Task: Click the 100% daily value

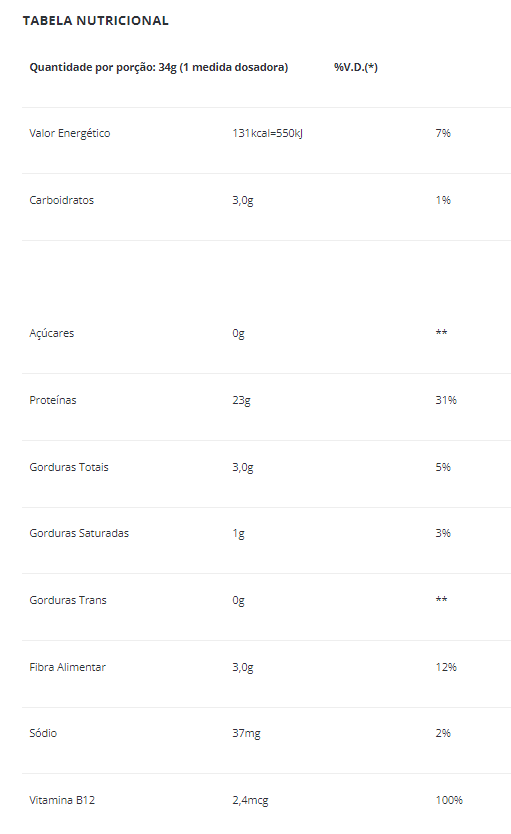Action: tap(449, 800)
